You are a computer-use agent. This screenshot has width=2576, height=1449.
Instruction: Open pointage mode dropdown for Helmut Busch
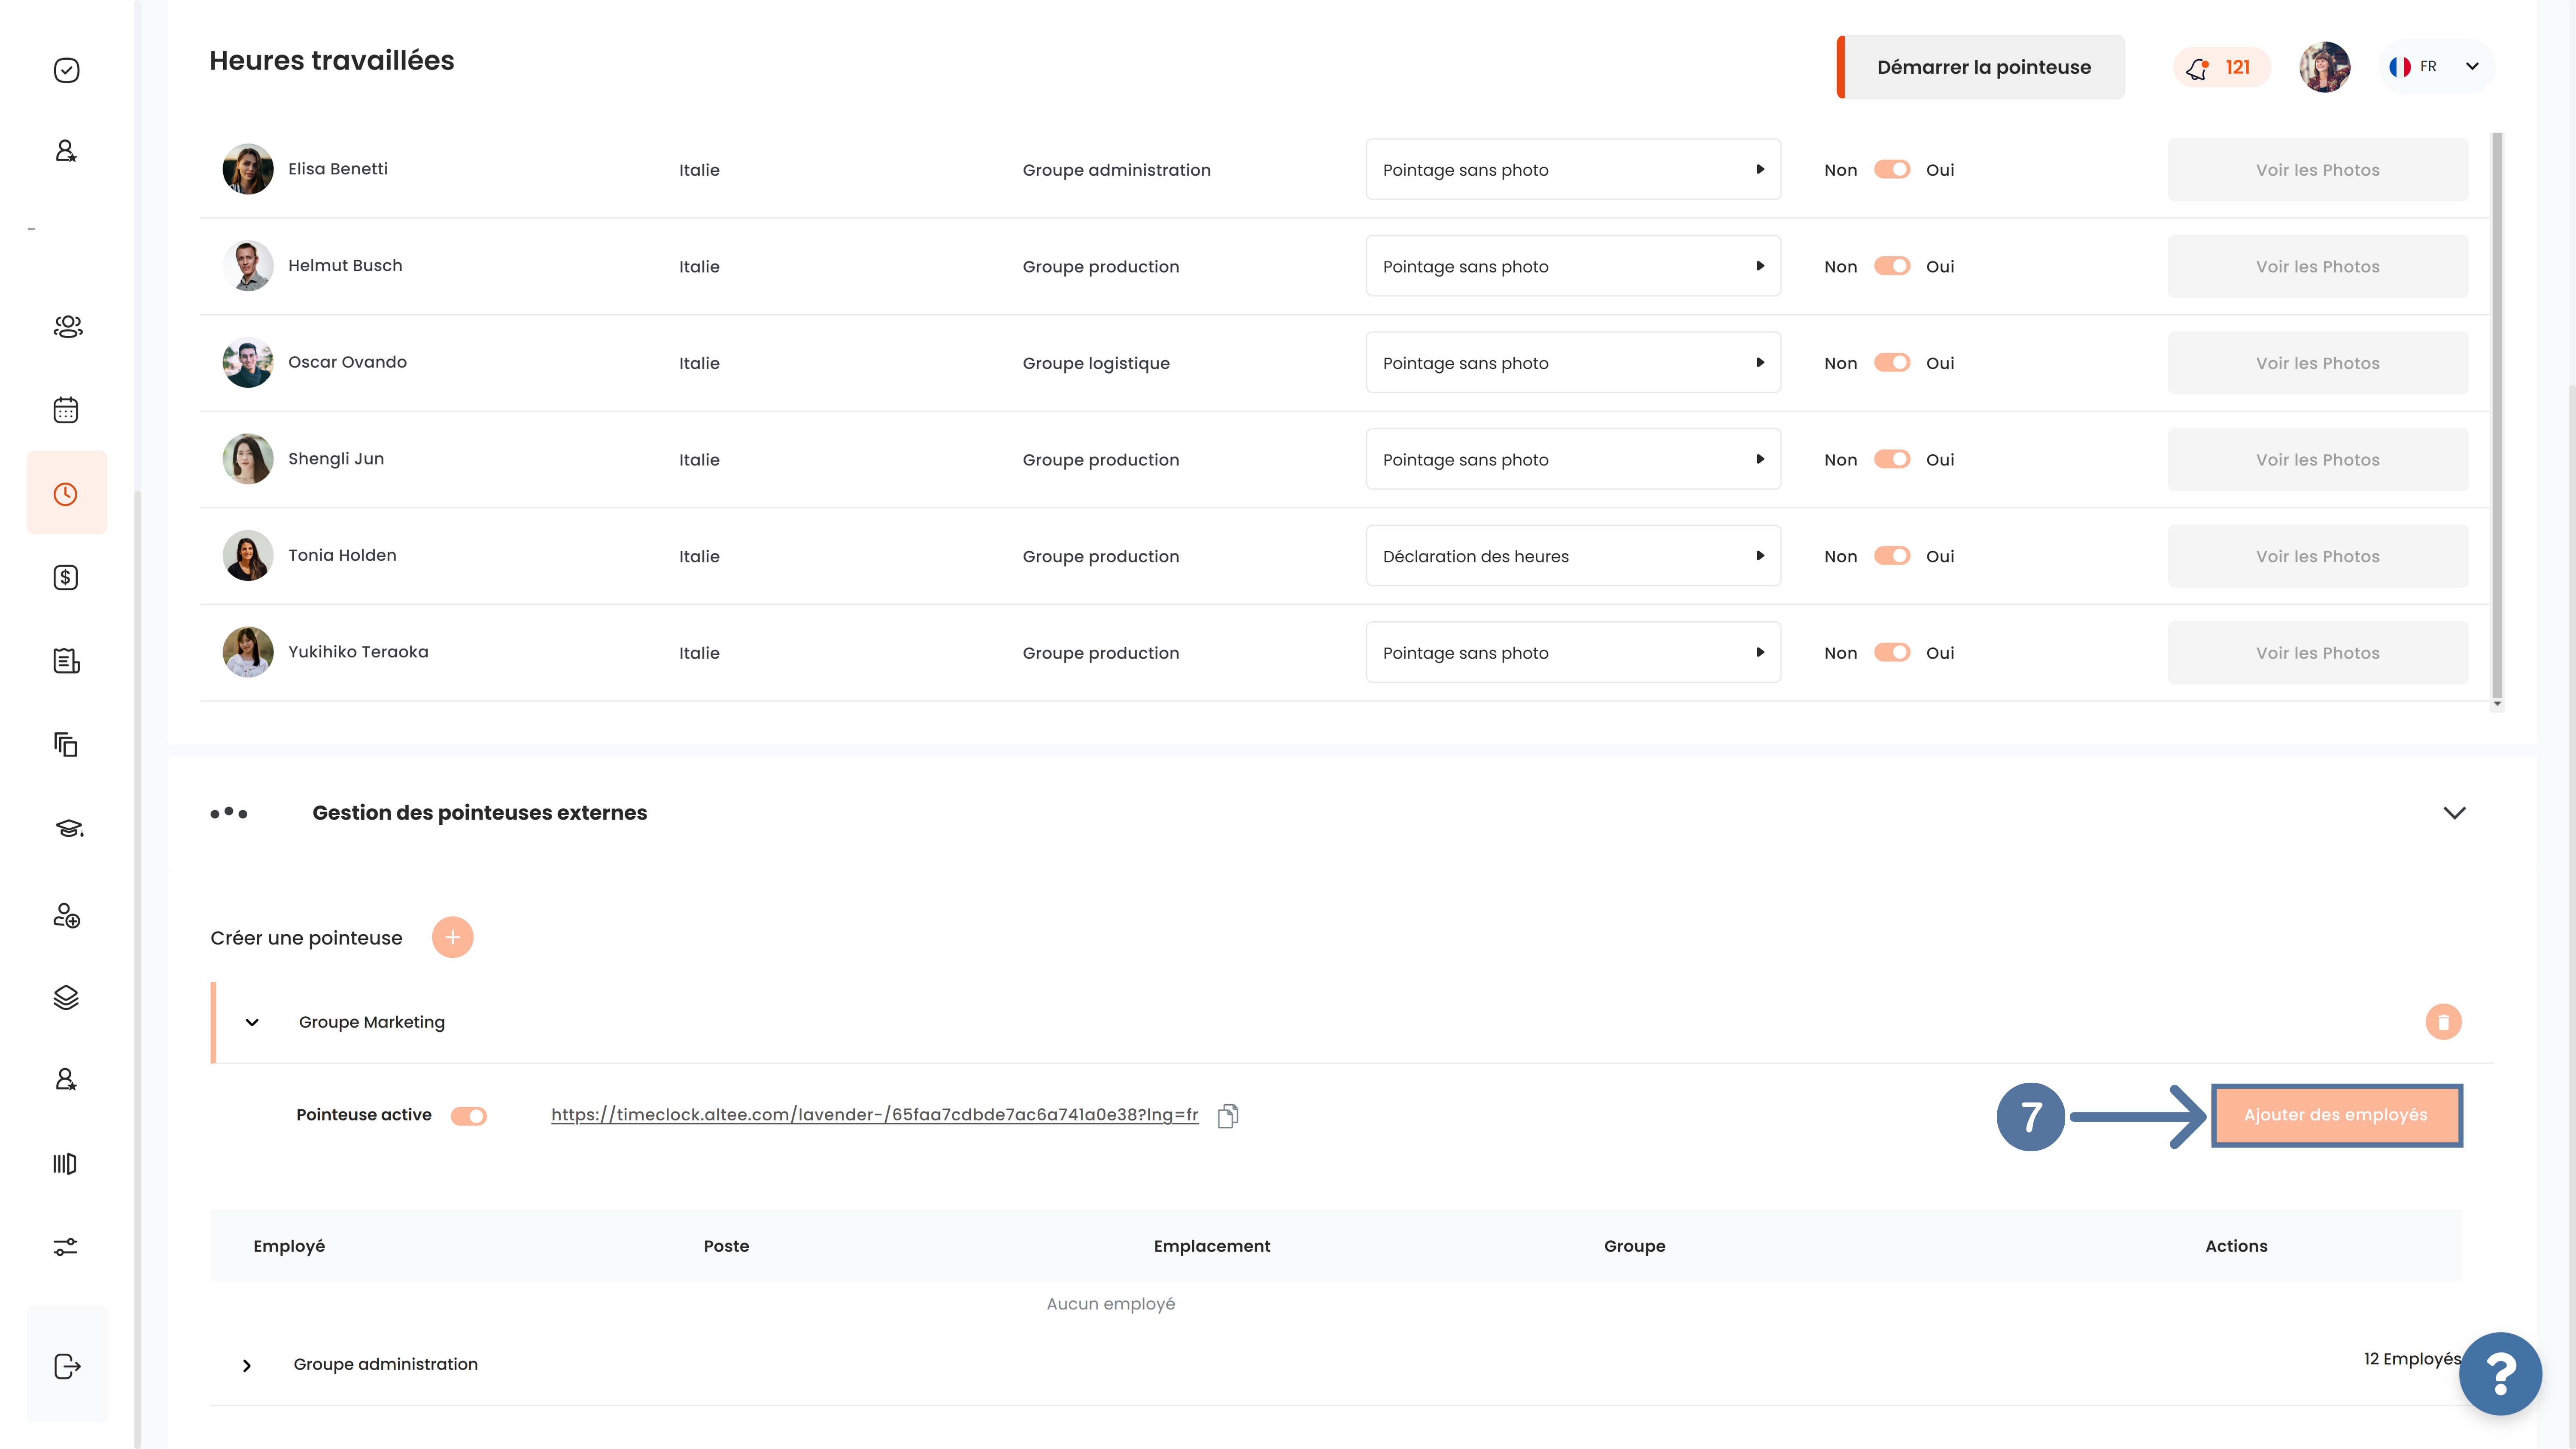pyautogui.click(x=1573, y=266)
